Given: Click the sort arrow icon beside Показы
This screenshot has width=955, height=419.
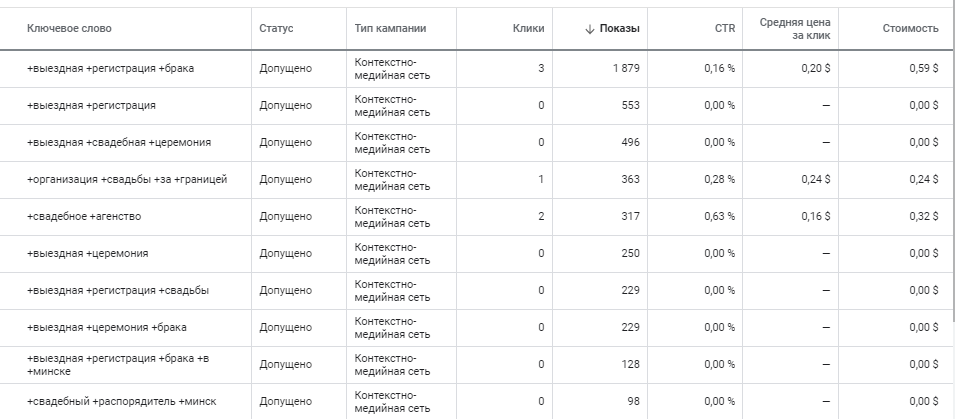Looking at the screenshot, I should [x=589, y=29].
